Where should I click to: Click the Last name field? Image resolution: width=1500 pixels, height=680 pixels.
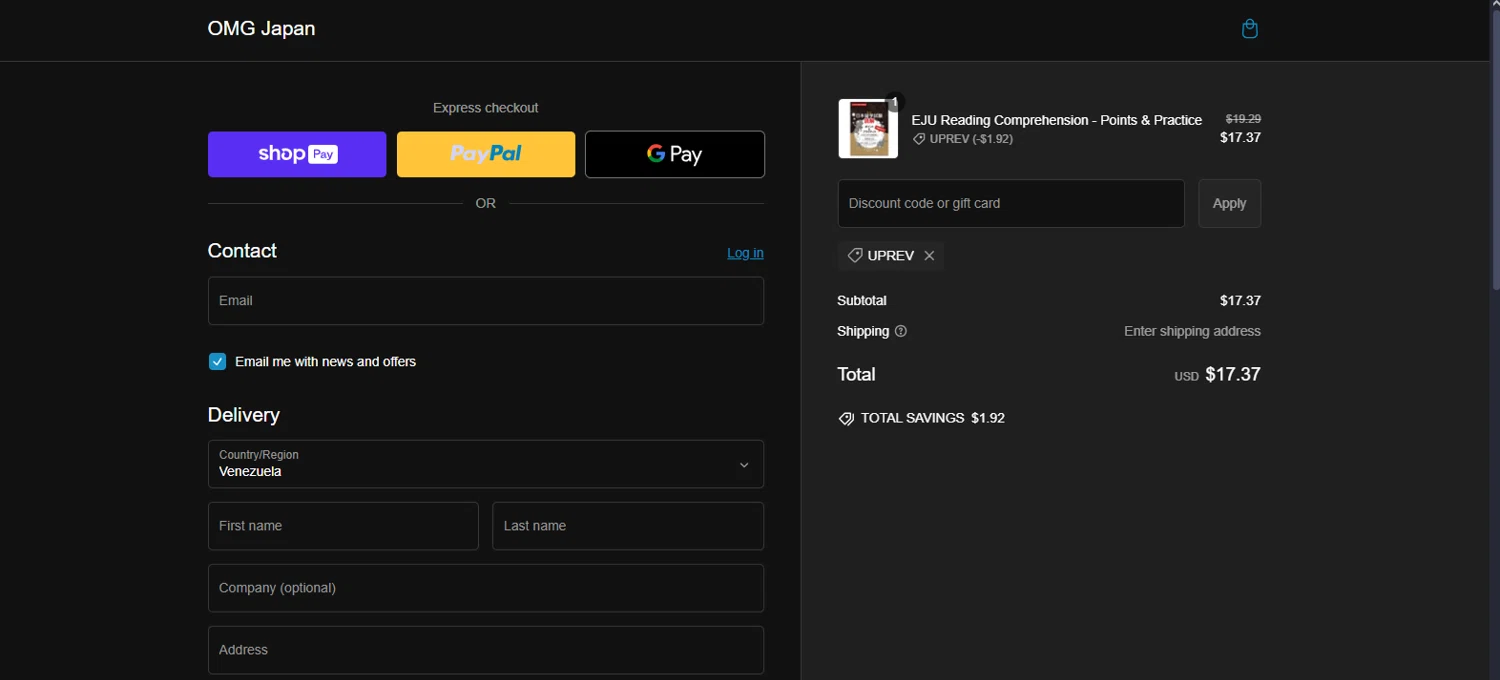pos(628,526)
